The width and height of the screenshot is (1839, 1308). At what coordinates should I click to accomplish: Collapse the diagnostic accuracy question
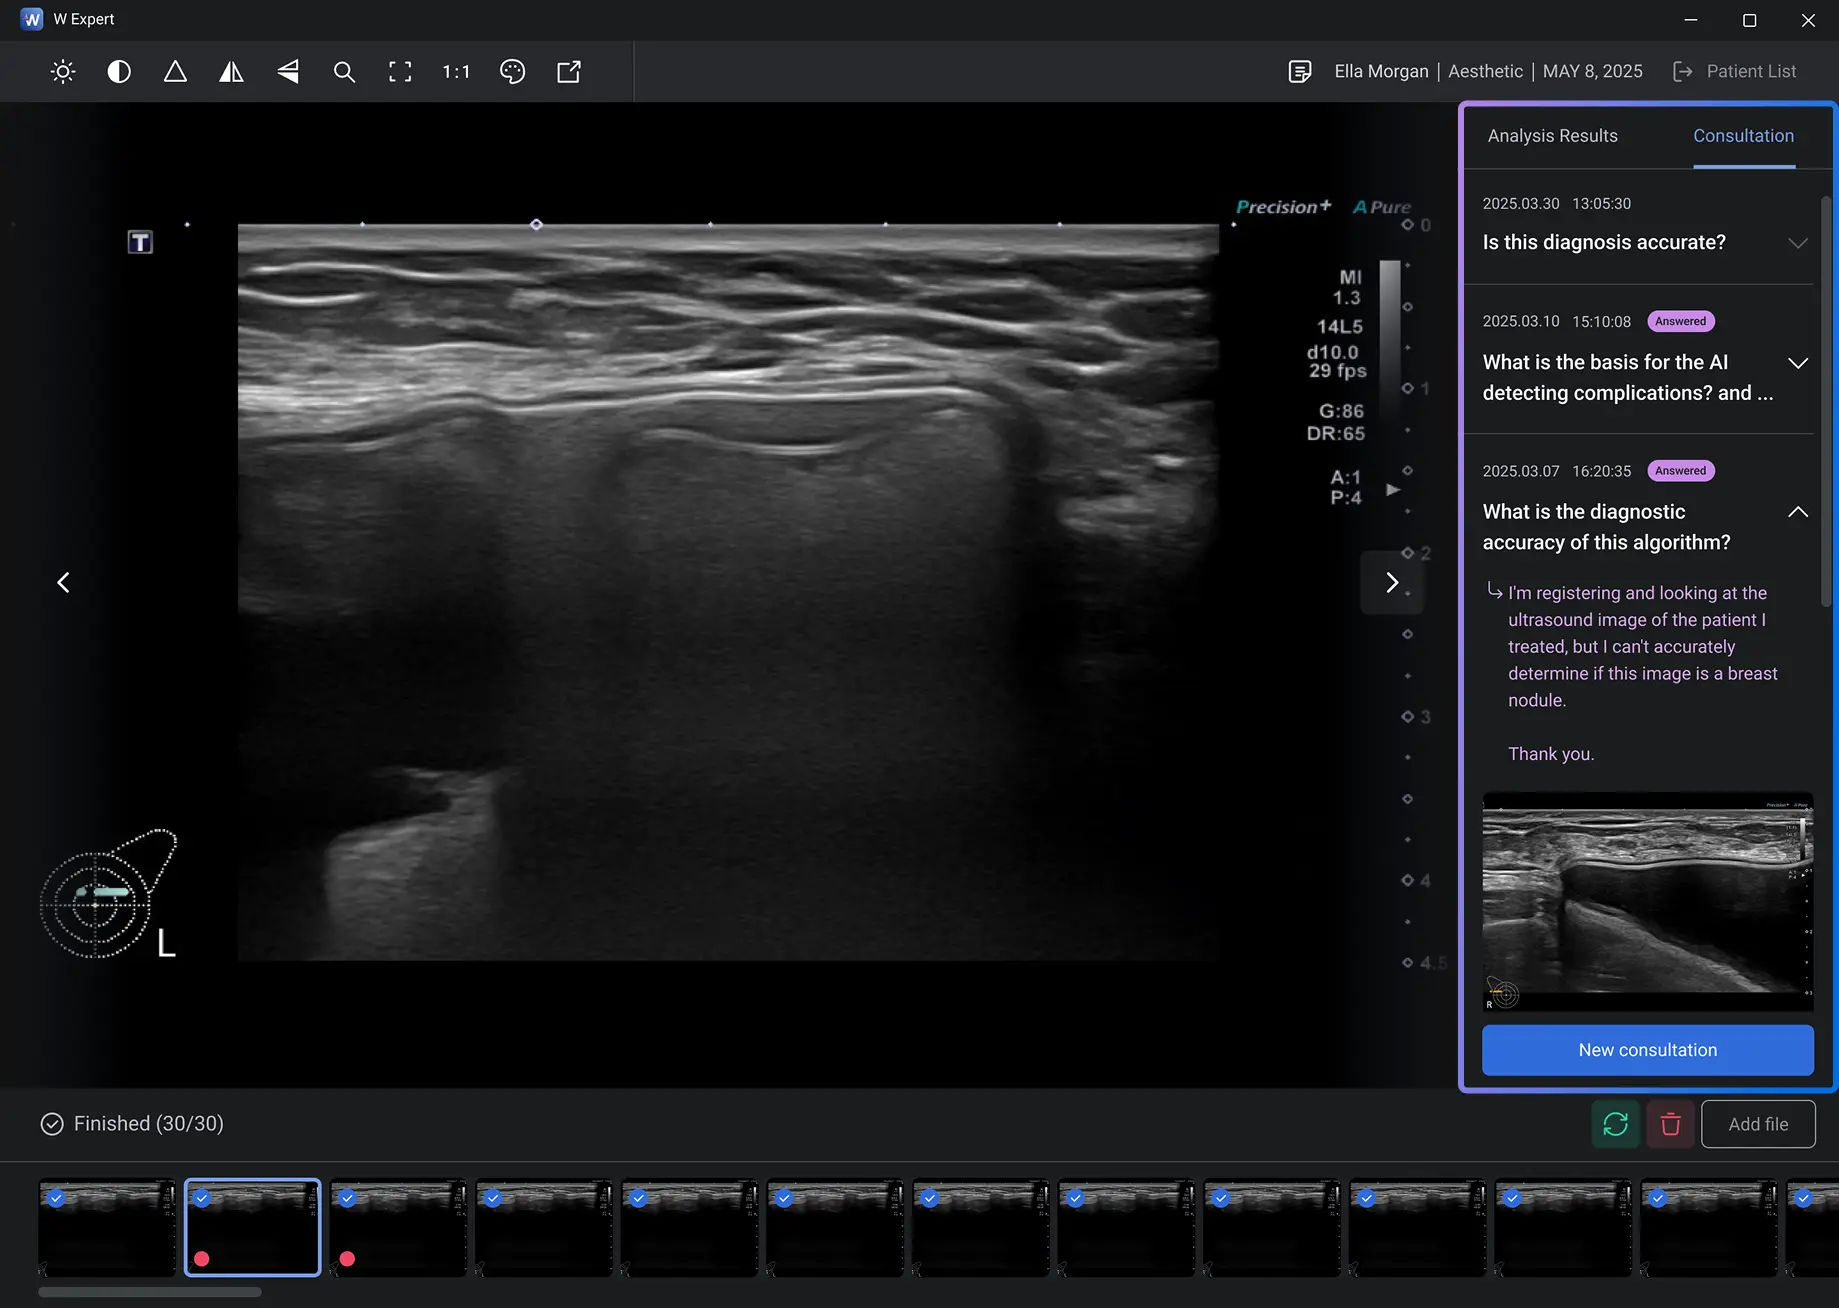click(1797, 512)
